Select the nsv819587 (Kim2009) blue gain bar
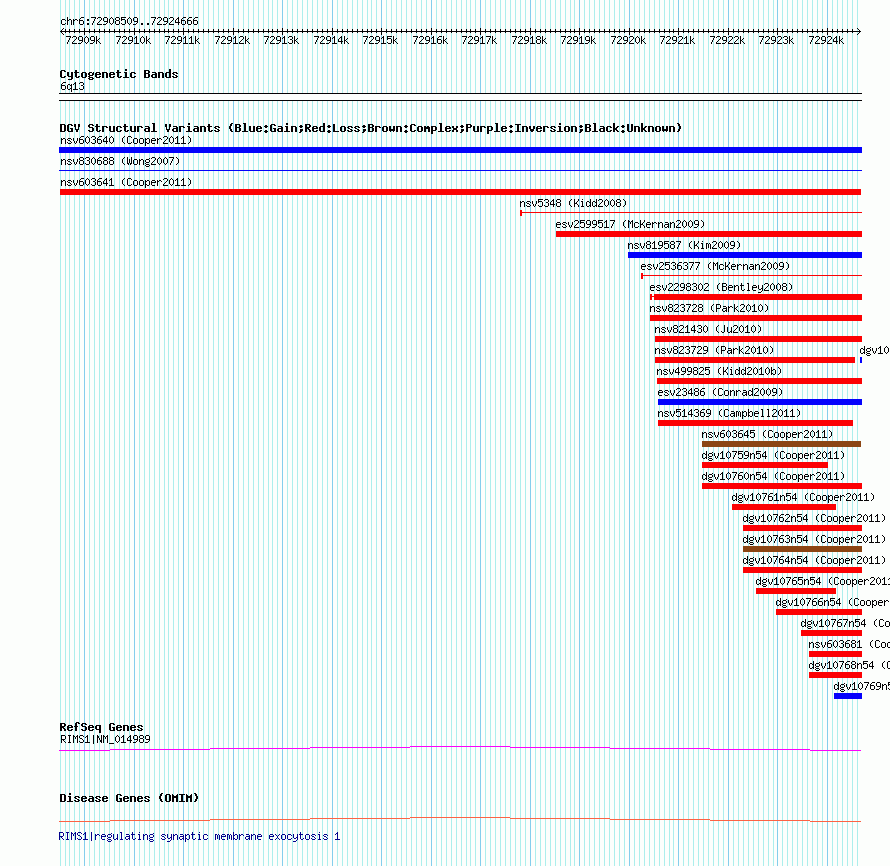 point(745,255)
